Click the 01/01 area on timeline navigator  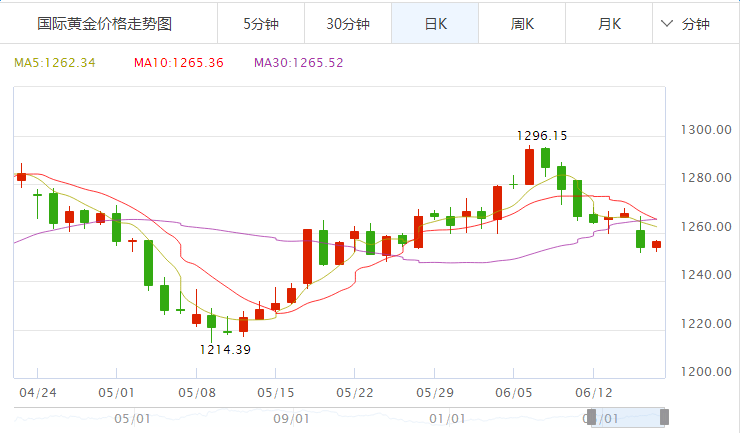(x=446, y=417)
